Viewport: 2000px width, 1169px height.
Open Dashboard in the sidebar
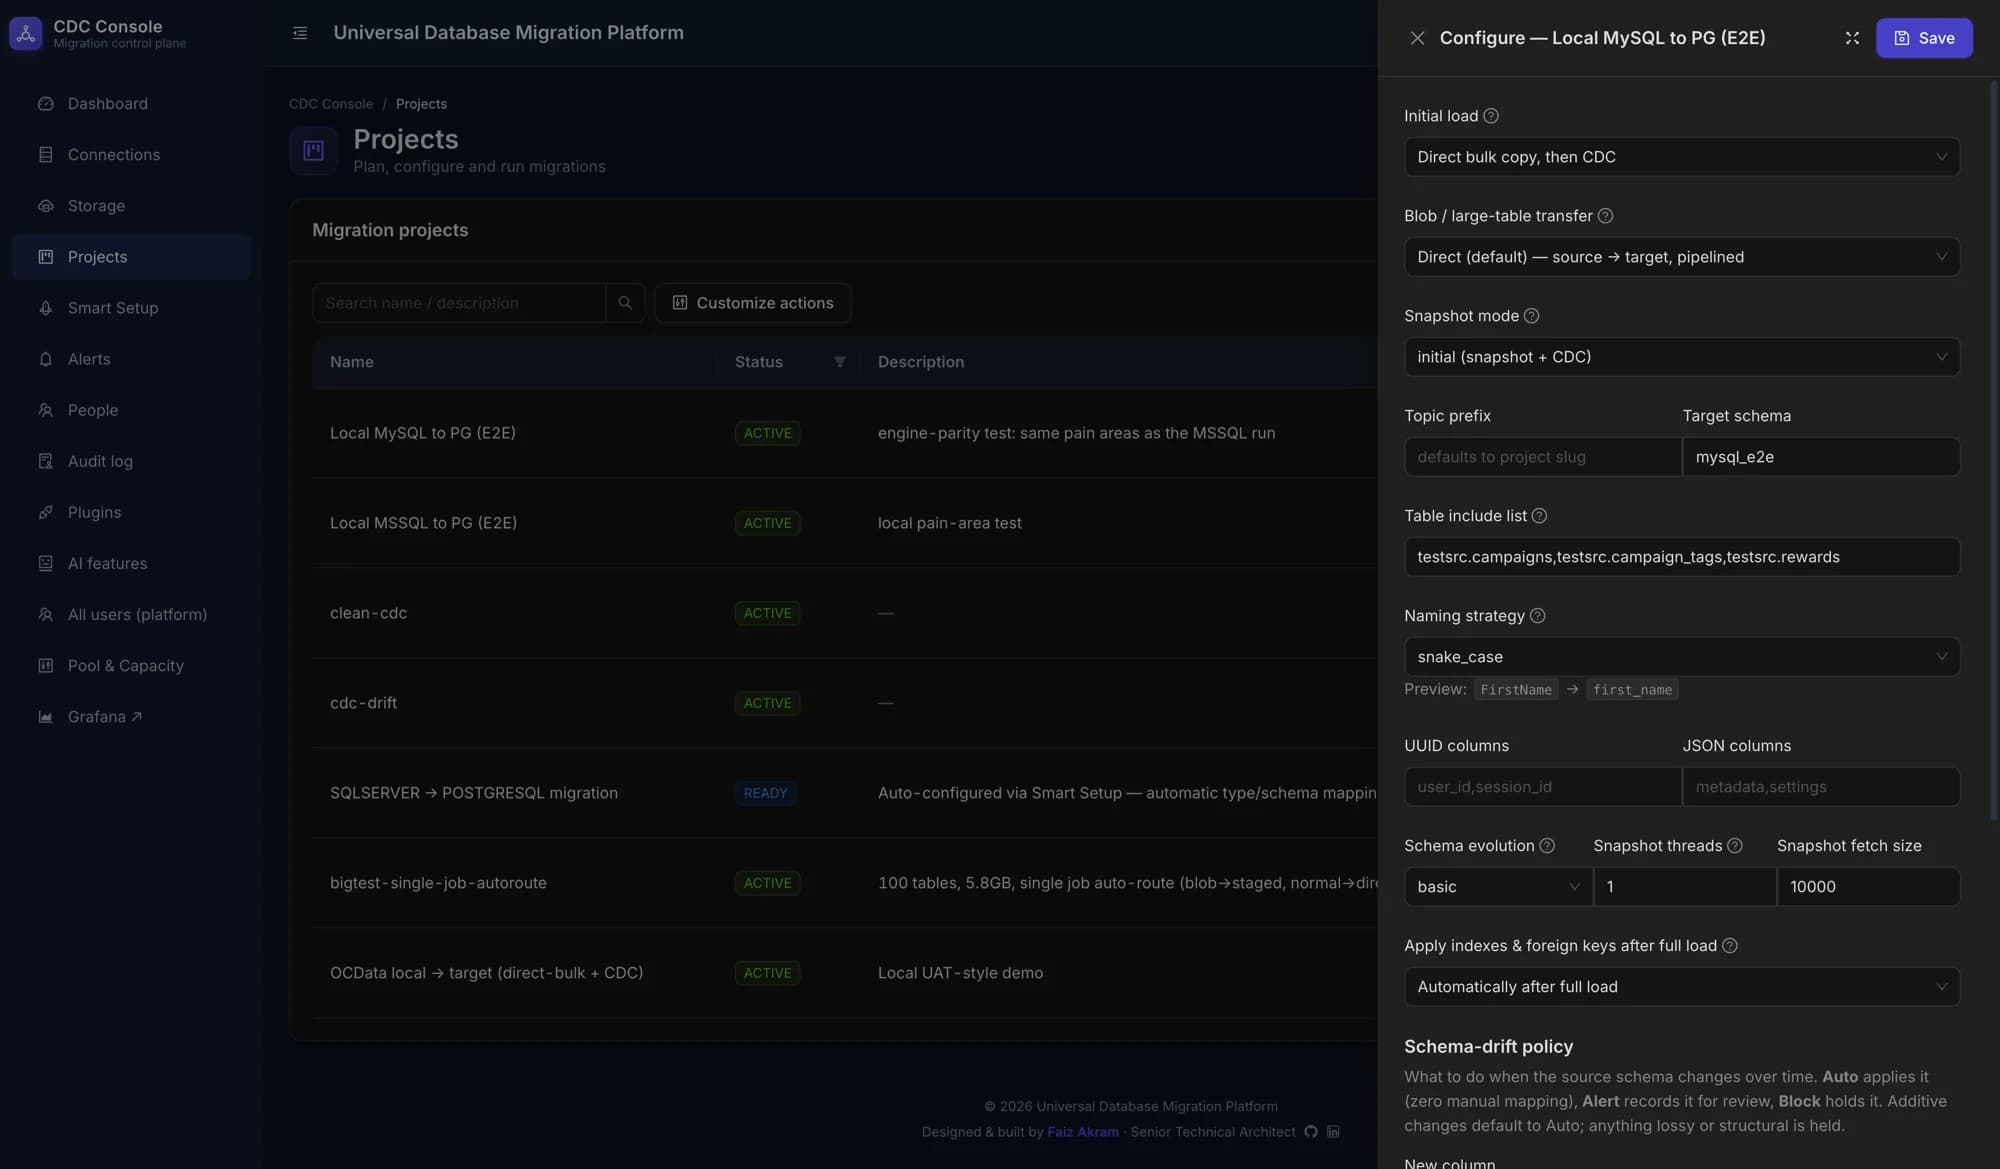coord(131,104)
